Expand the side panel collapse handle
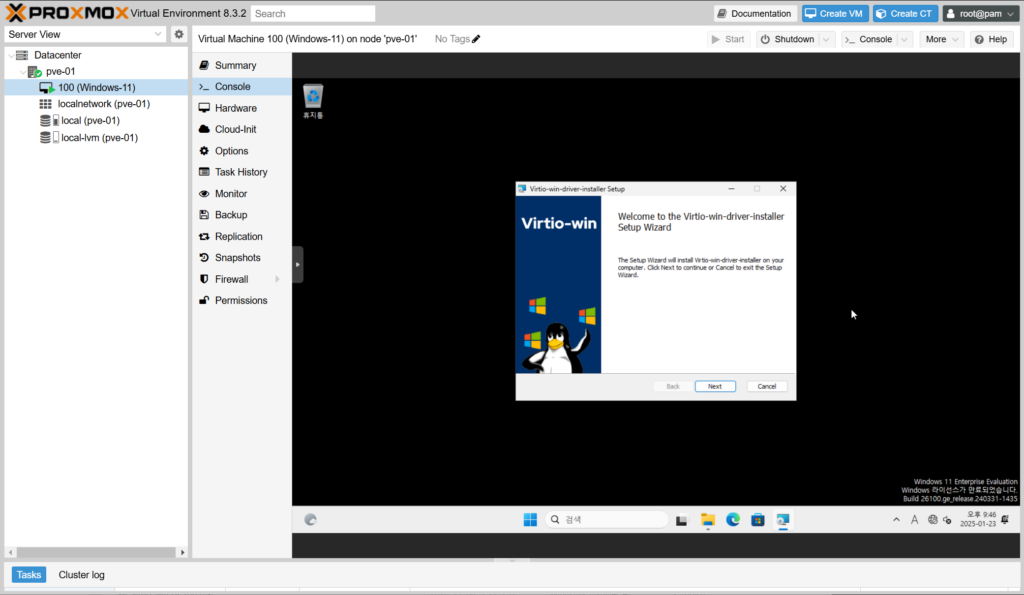 pos(297,264)
